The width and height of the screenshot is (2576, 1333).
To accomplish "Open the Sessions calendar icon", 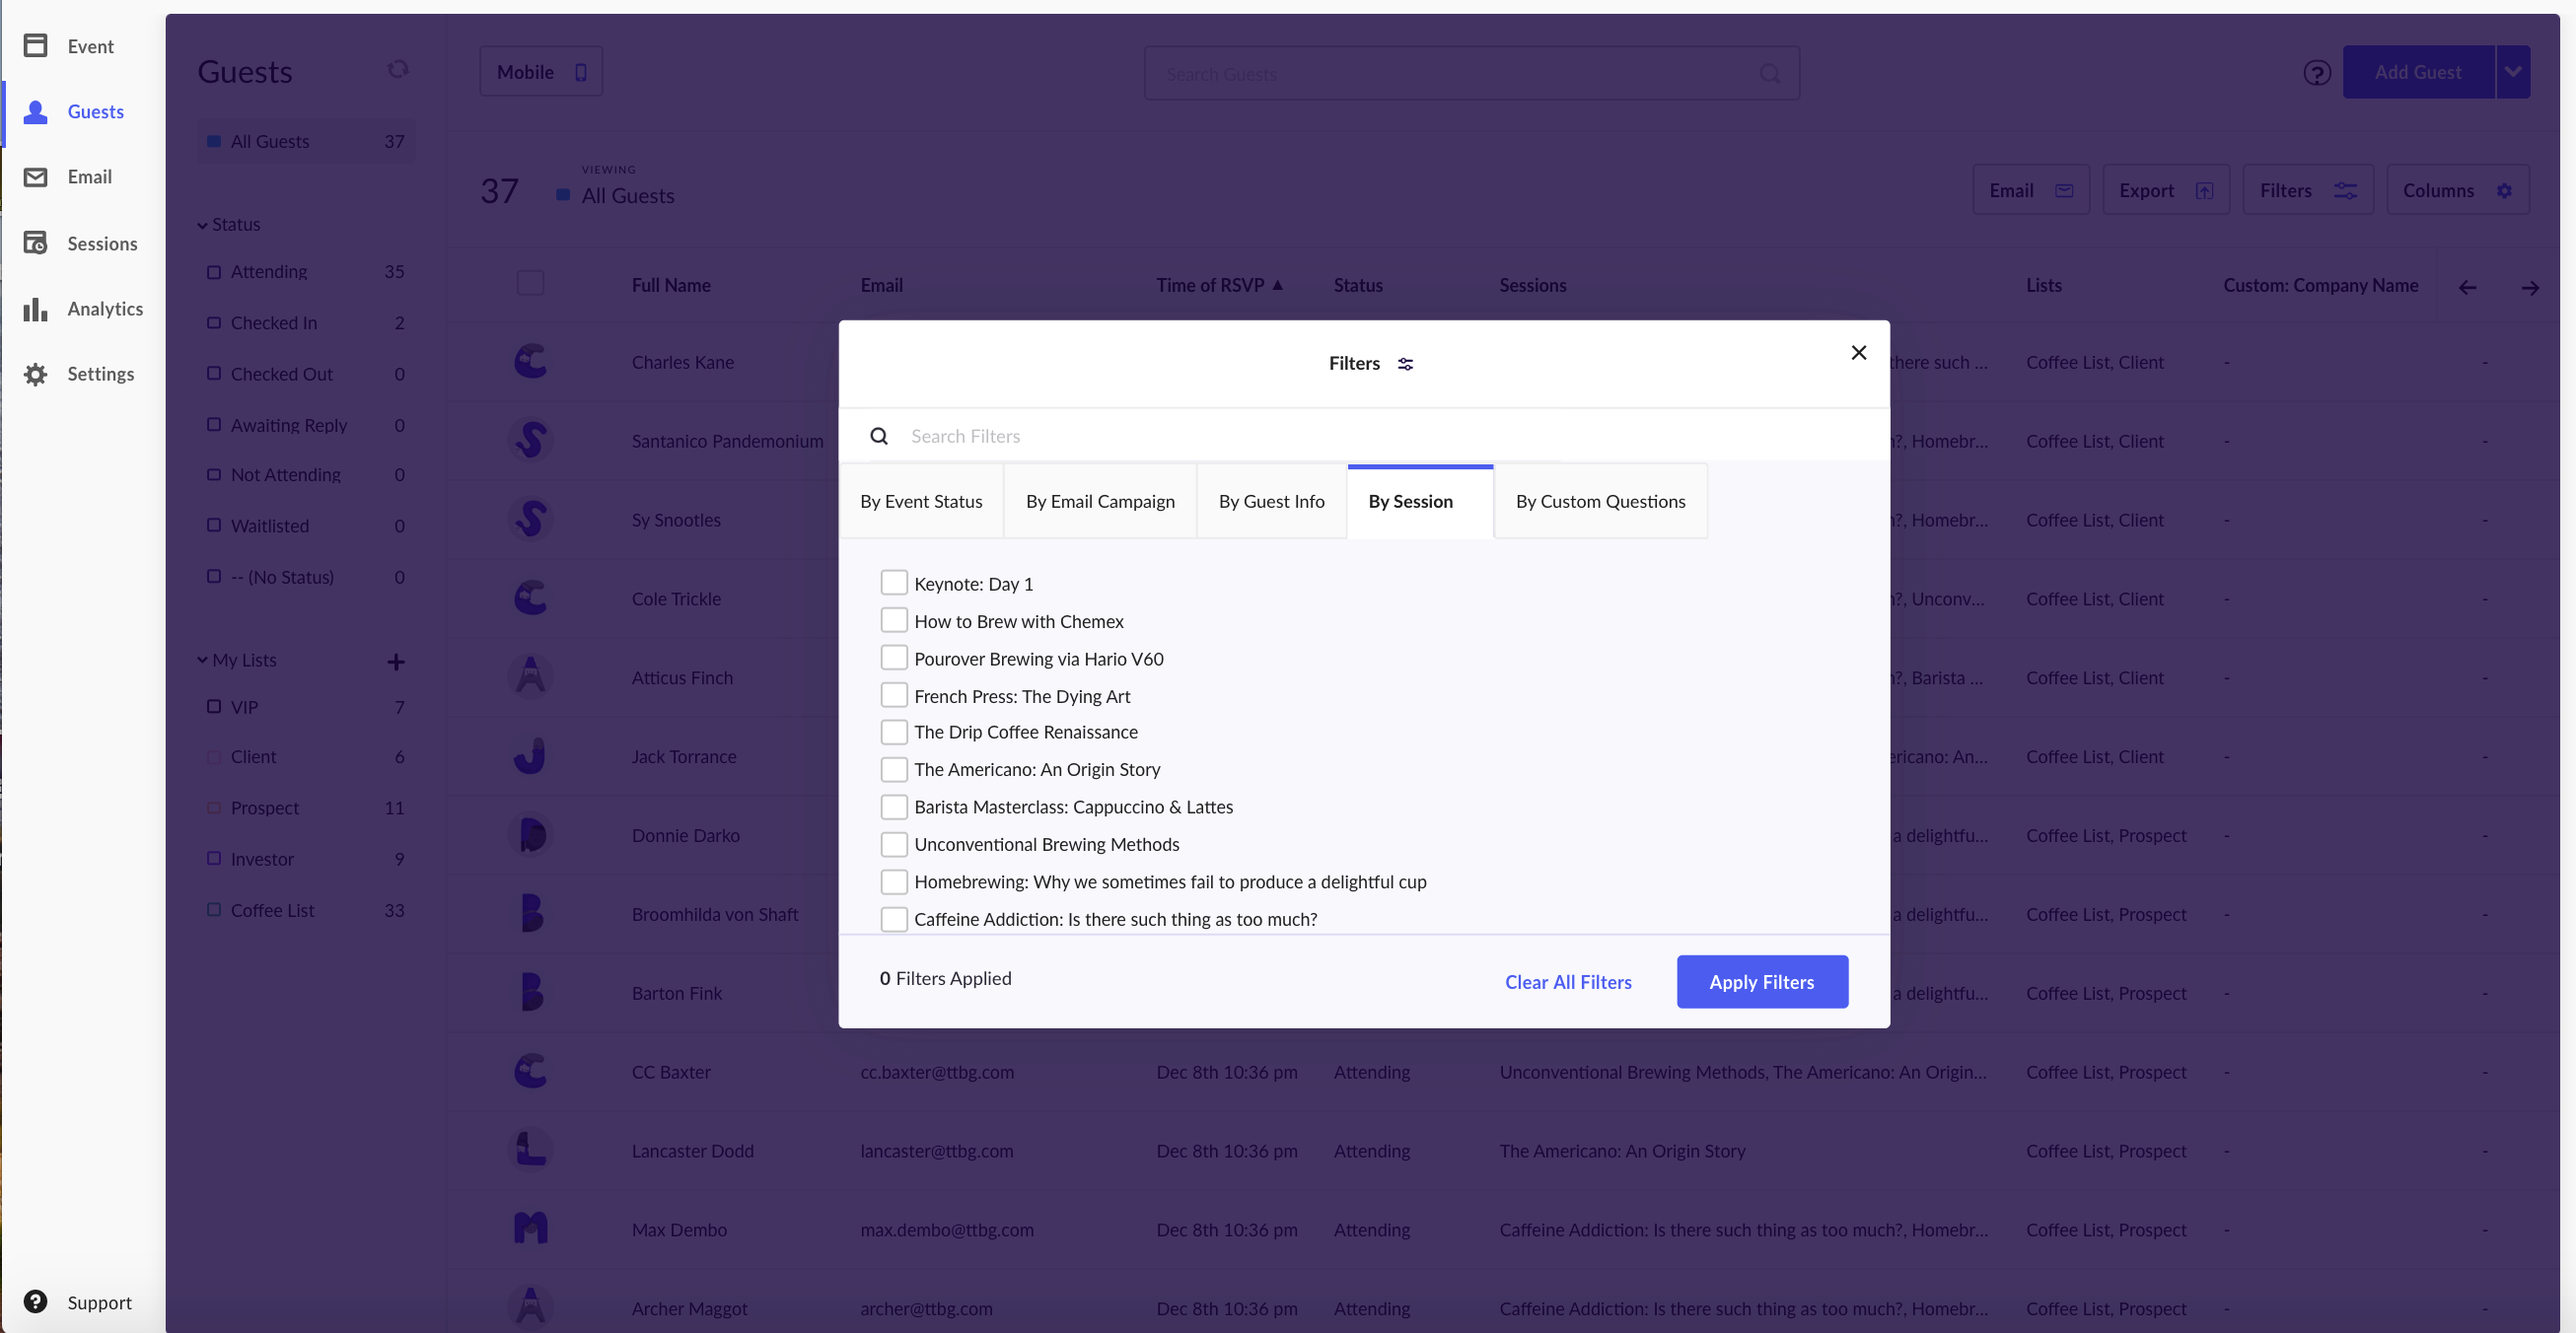I will click(35, 243).
